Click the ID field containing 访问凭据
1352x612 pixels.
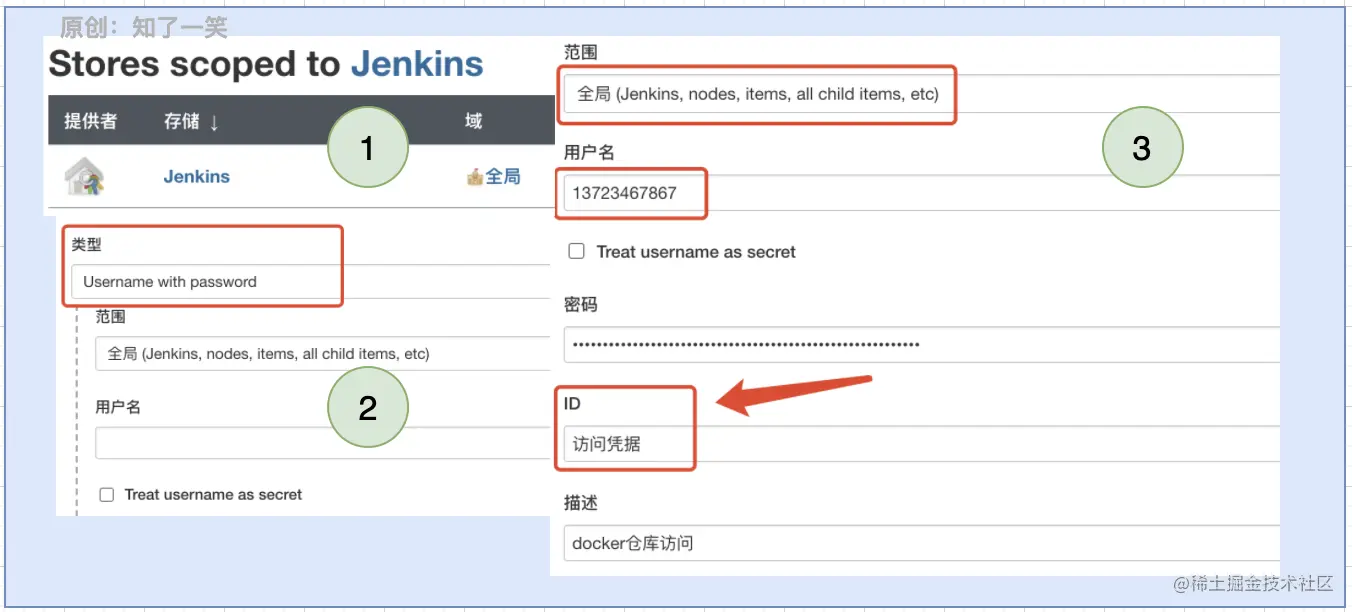point(920,444)
